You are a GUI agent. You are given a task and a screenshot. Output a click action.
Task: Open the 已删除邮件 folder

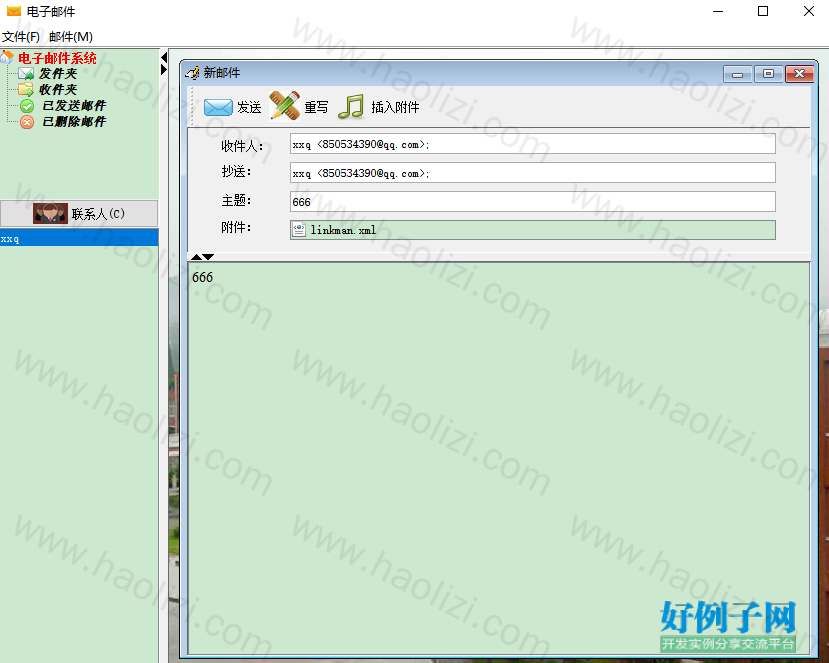point(74,122)
